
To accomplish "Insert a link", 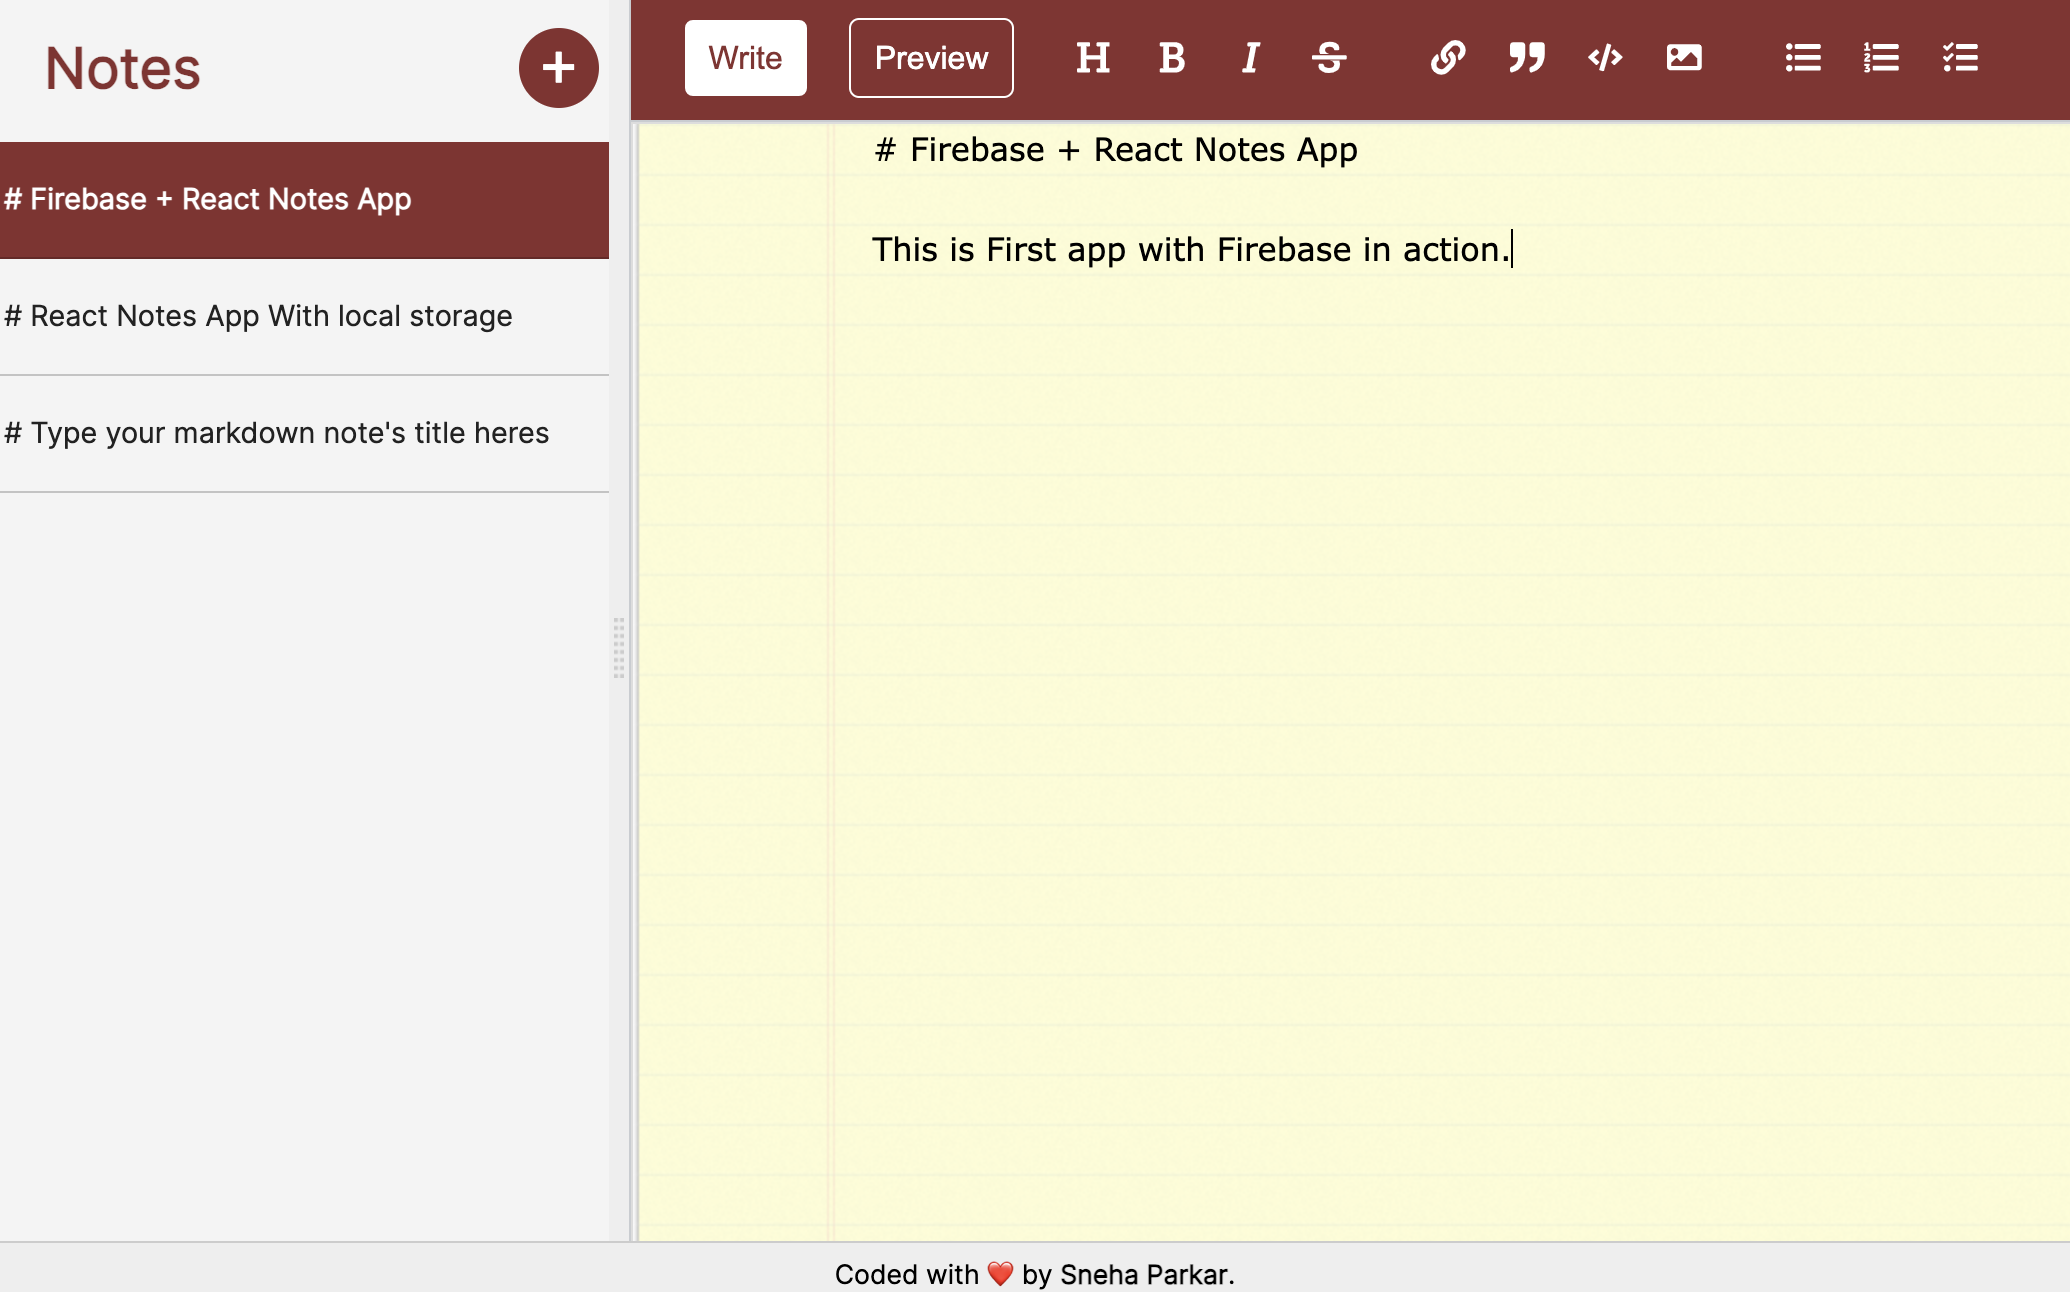I will click(1447, 58).
